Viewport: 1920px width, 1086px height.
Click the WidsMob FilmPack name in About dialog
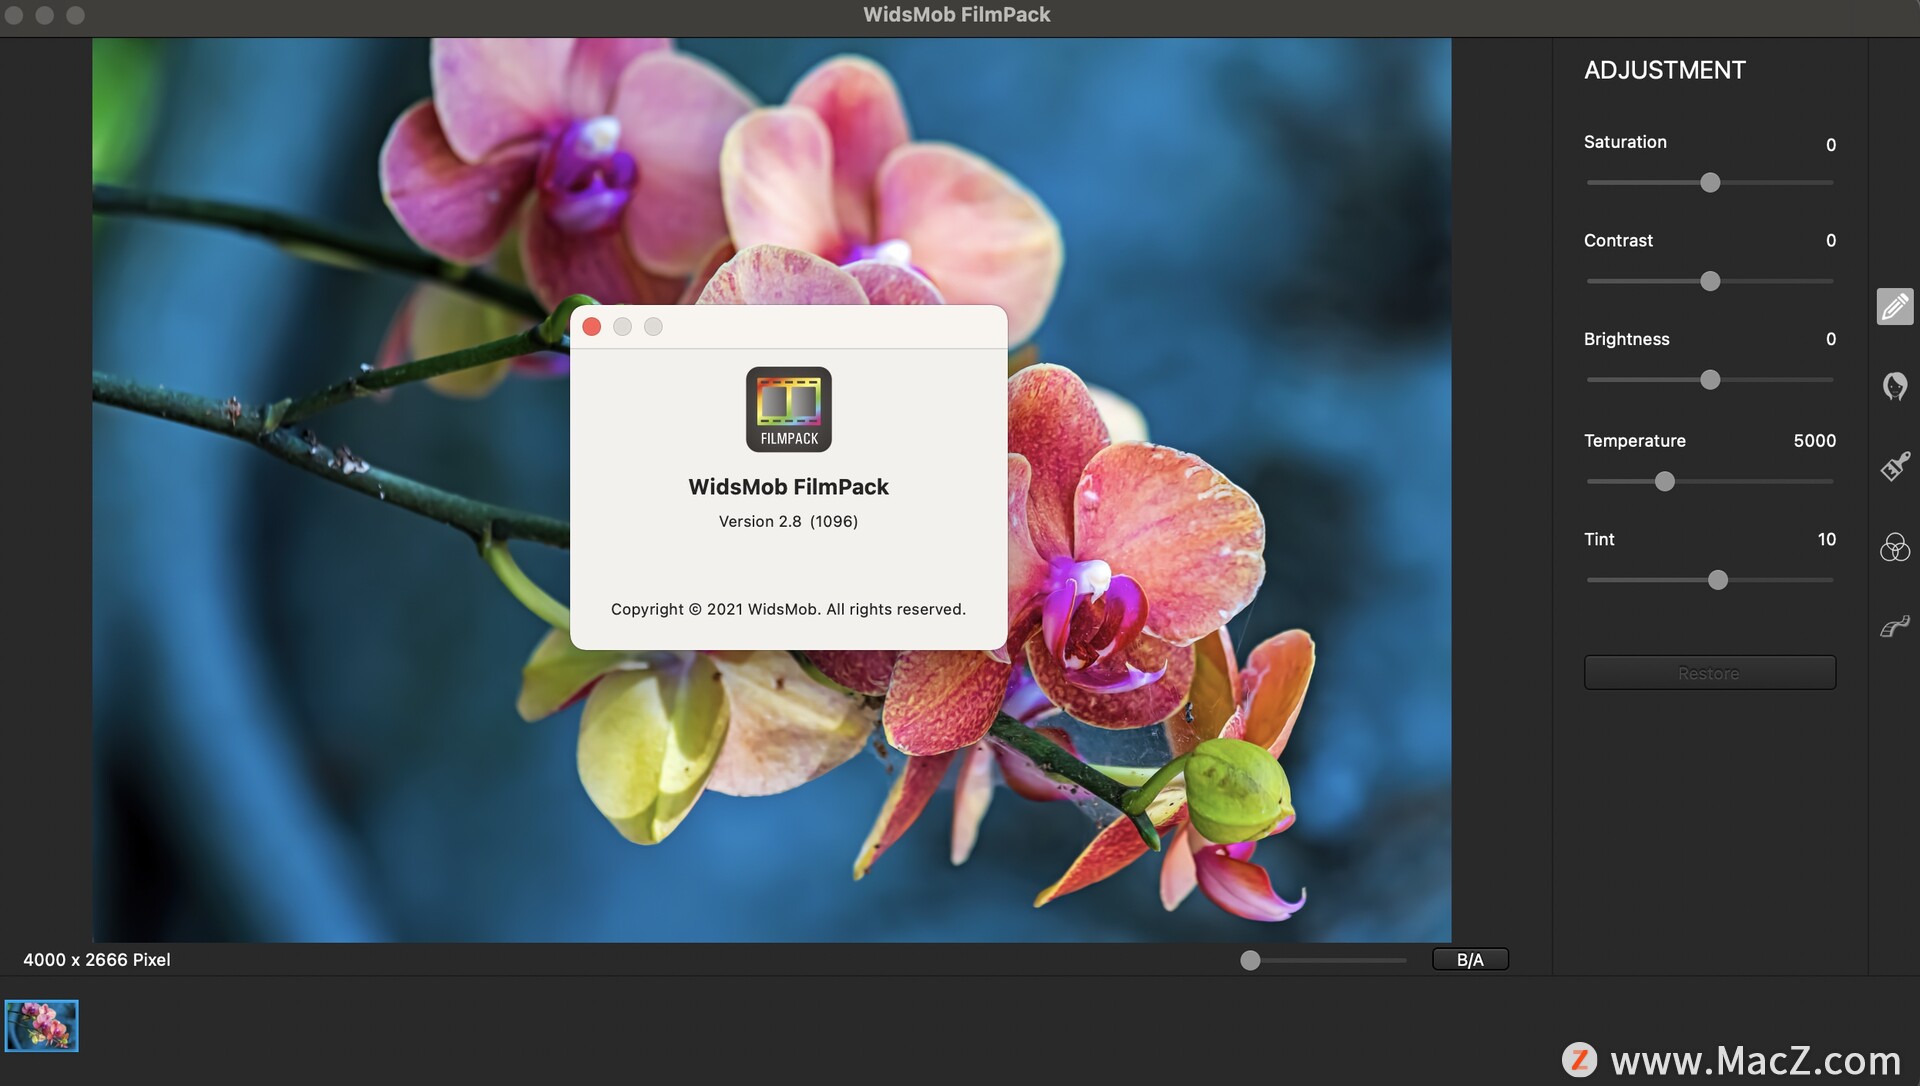pos(788,487)
